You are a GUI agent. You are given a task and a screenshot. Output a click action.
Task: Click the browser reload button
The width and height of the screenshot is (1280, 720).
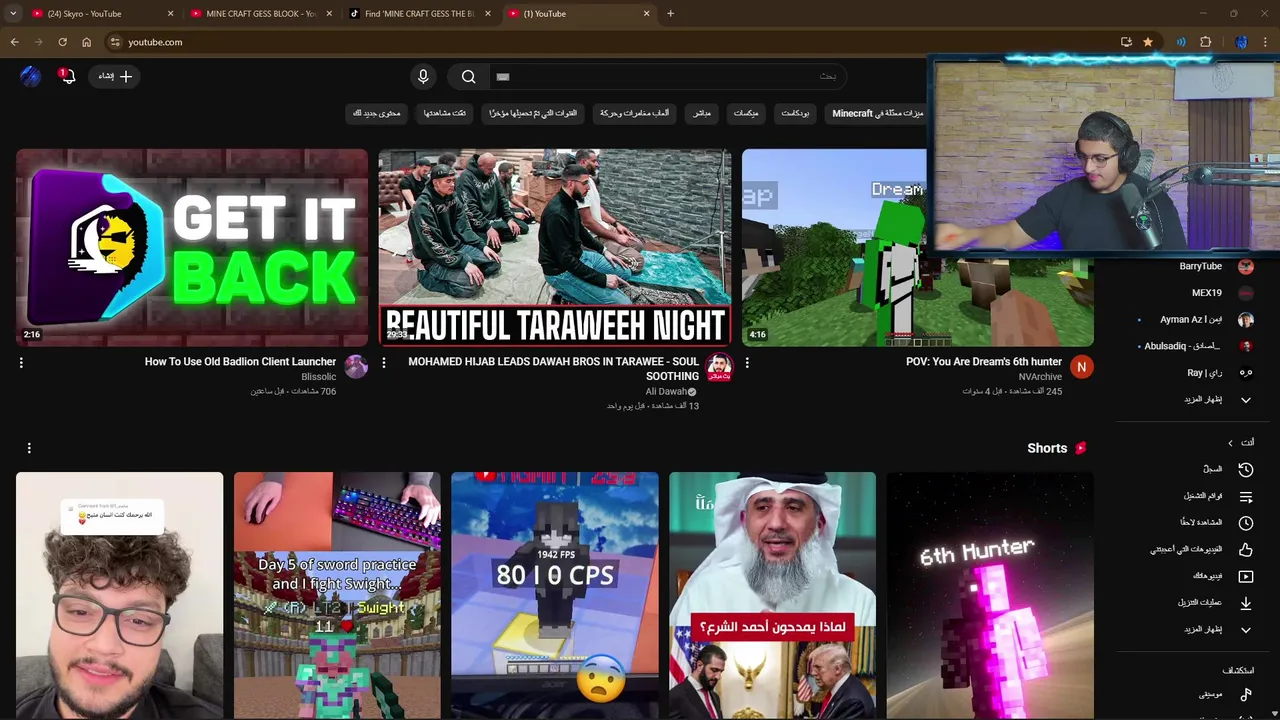[x=62, y=42]
